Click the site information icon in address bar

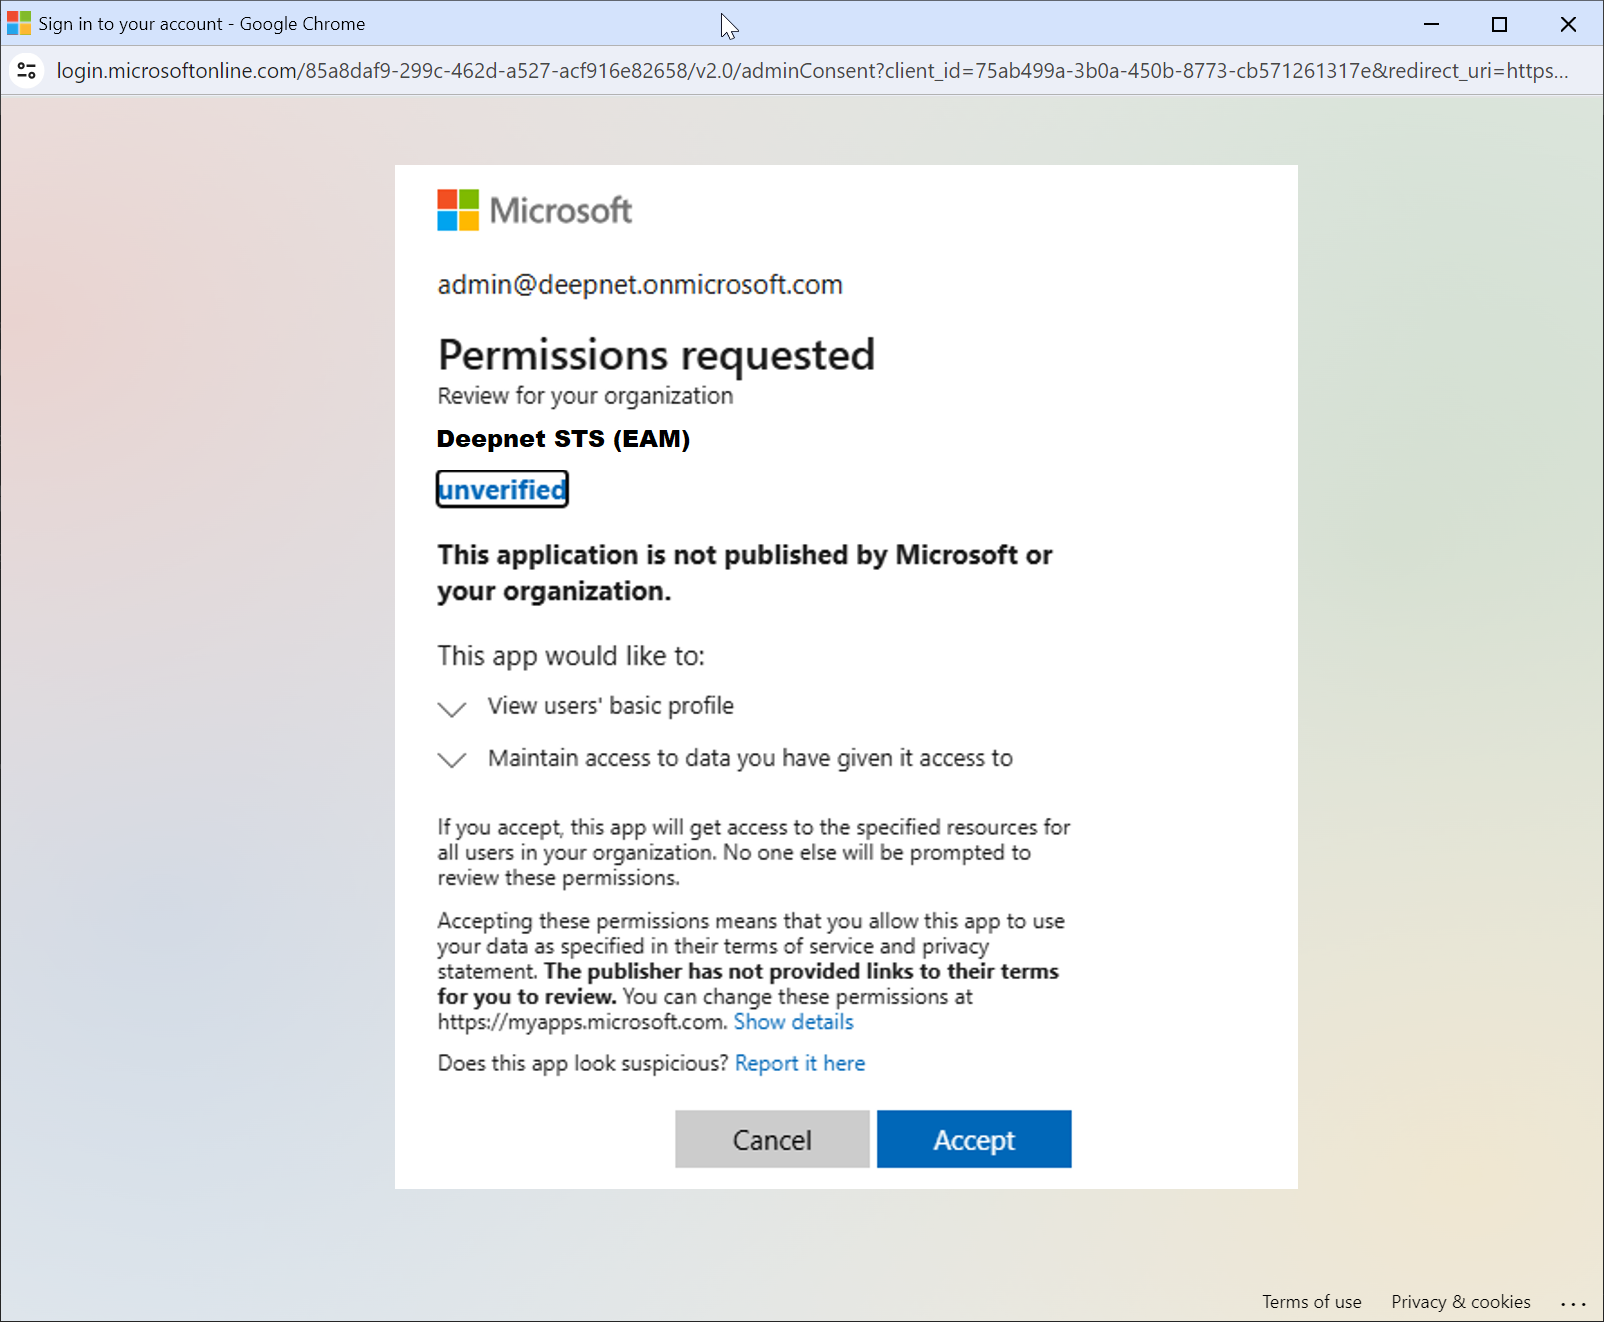point(27,71)
